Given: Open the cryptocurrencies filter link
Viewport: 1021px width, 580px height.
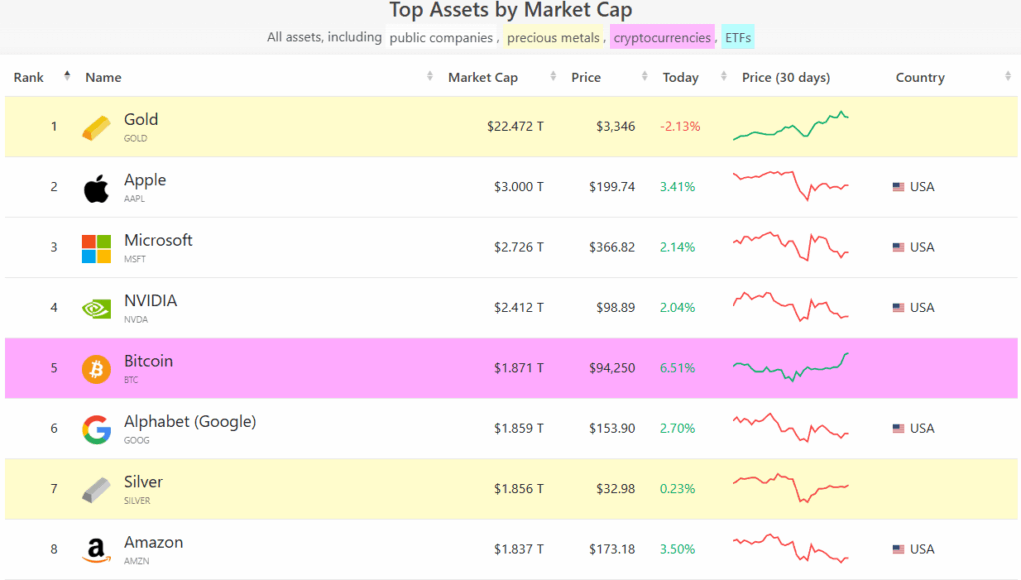Looking at the screenshot, I should [662, 38].
